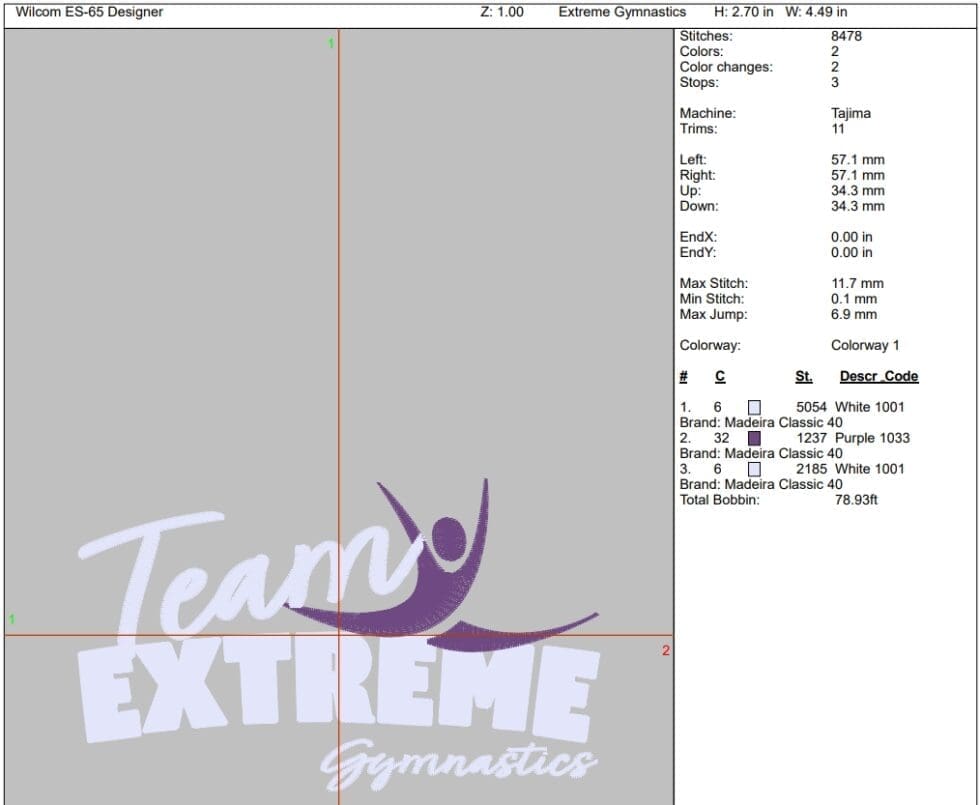Click the green hoop marker labeled 1

point(331,44)
